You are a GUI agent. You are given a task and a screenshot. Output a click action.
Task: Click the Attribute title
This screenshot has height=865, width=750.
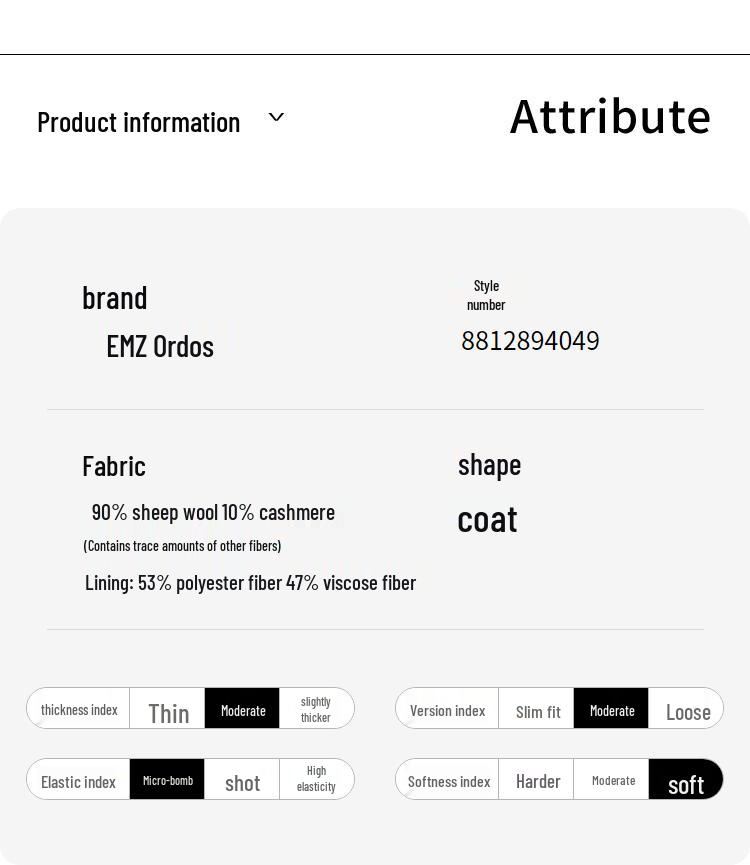[x=610, y=117]
